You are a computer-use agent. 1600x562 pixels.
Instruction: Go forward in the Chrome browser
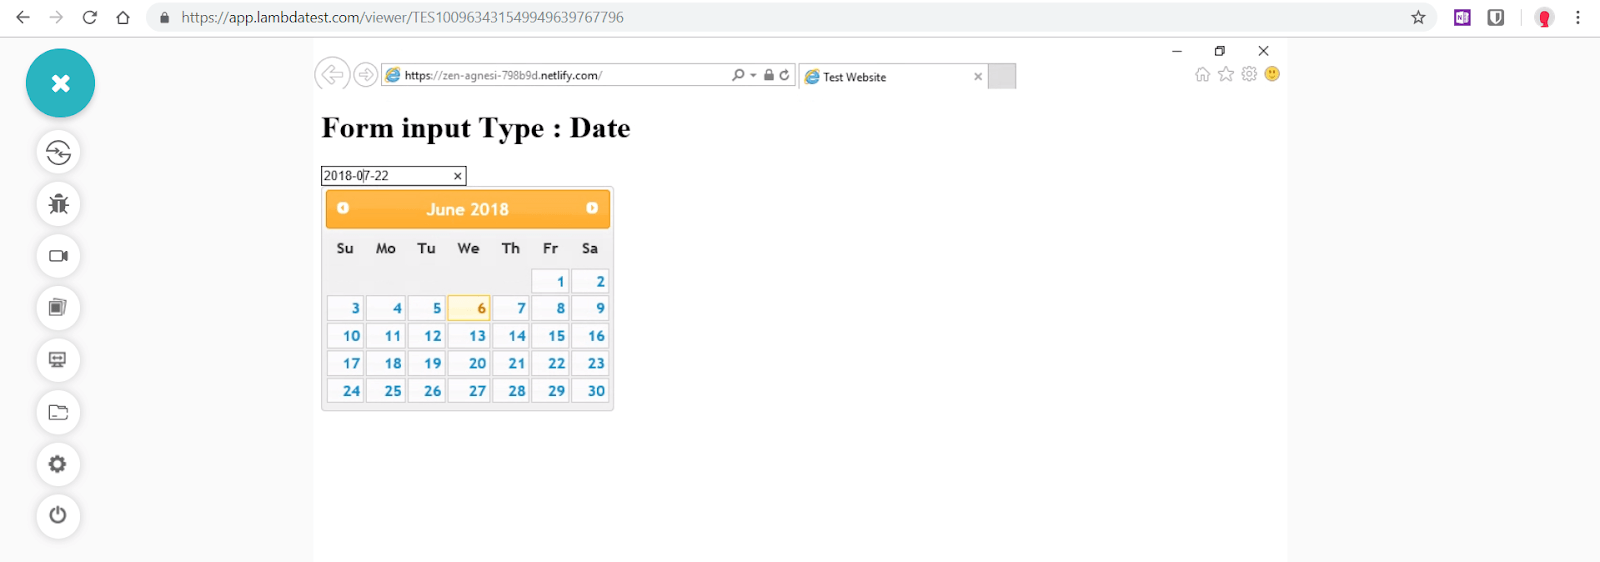(x=56, y=17)
